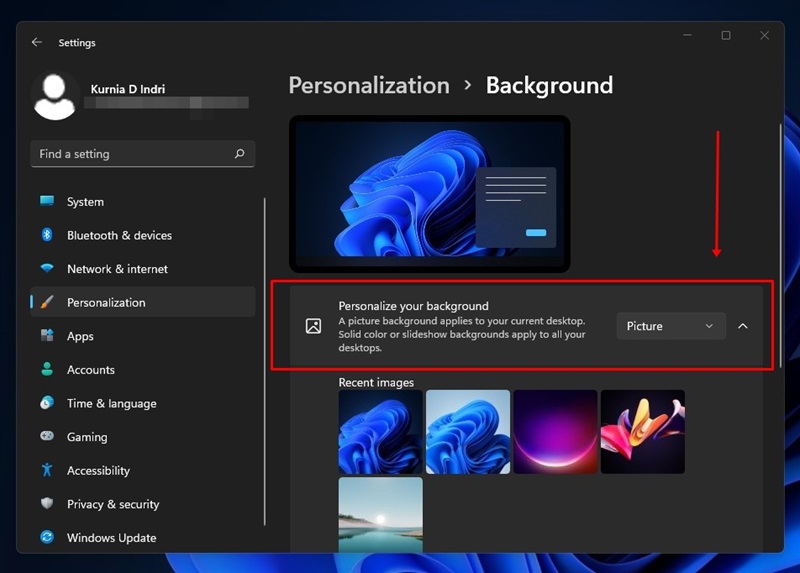
Task: Click the Personalization breadcrumb link
Action: (369, 85)
